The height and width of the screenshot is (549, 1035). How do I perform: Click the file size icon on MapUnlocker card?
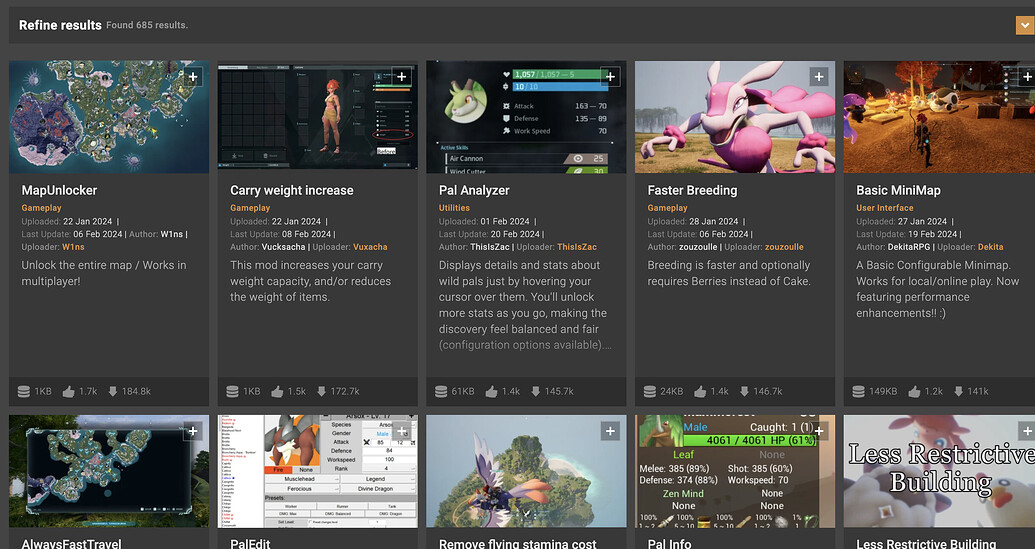click(24, 391)
